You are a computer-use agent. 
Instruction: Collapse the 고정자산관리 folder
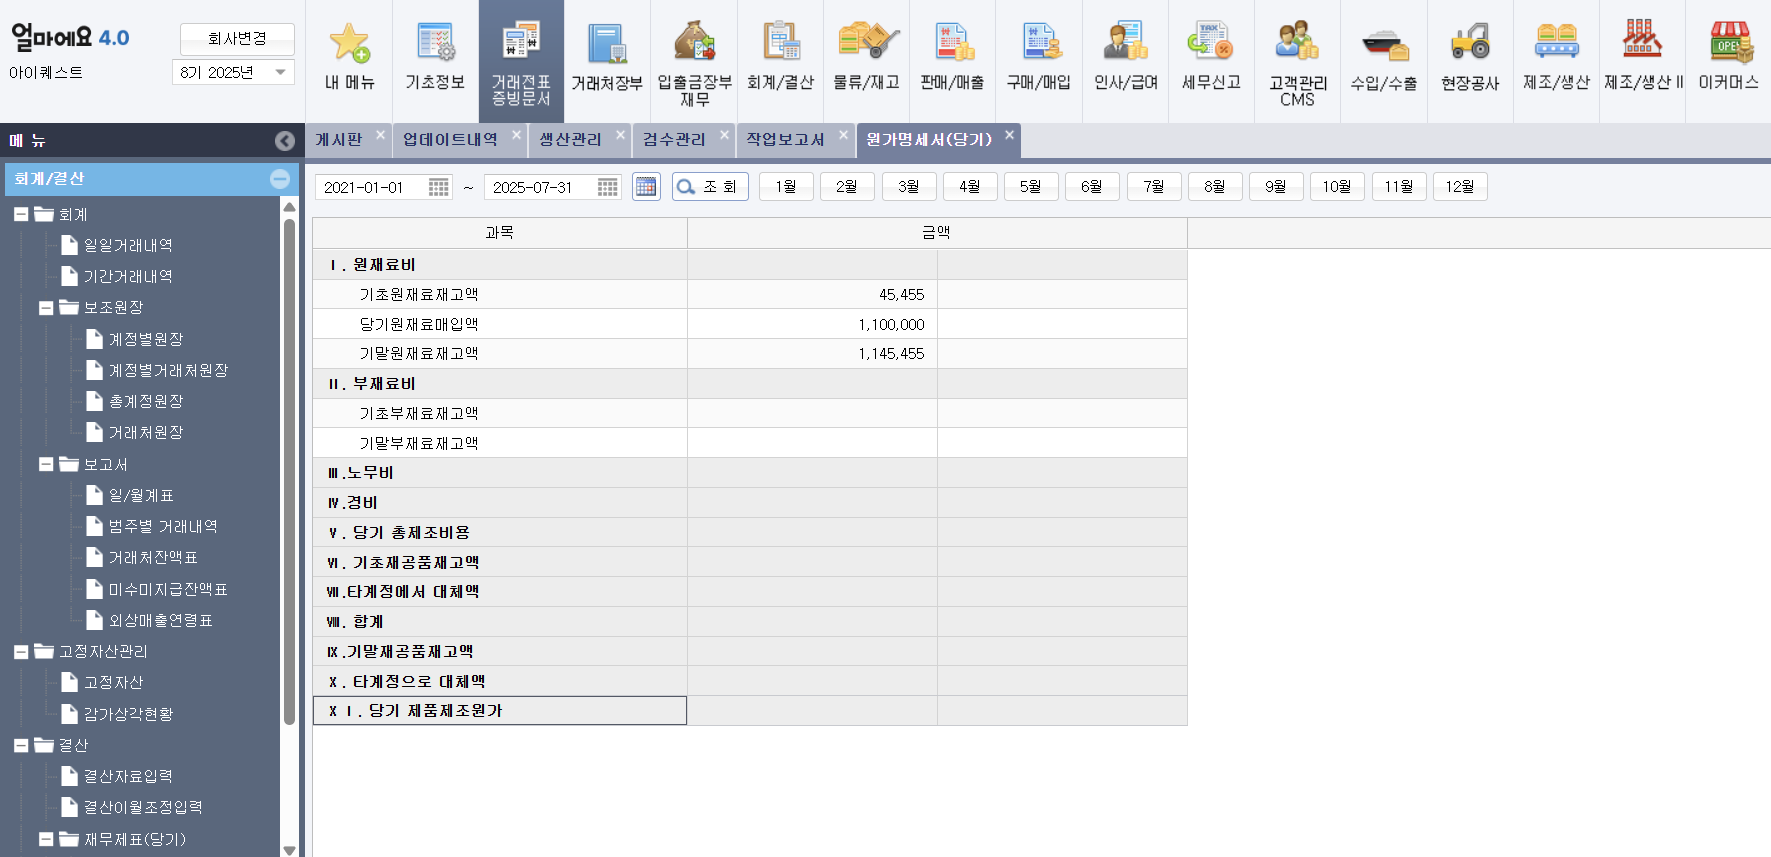21,652
